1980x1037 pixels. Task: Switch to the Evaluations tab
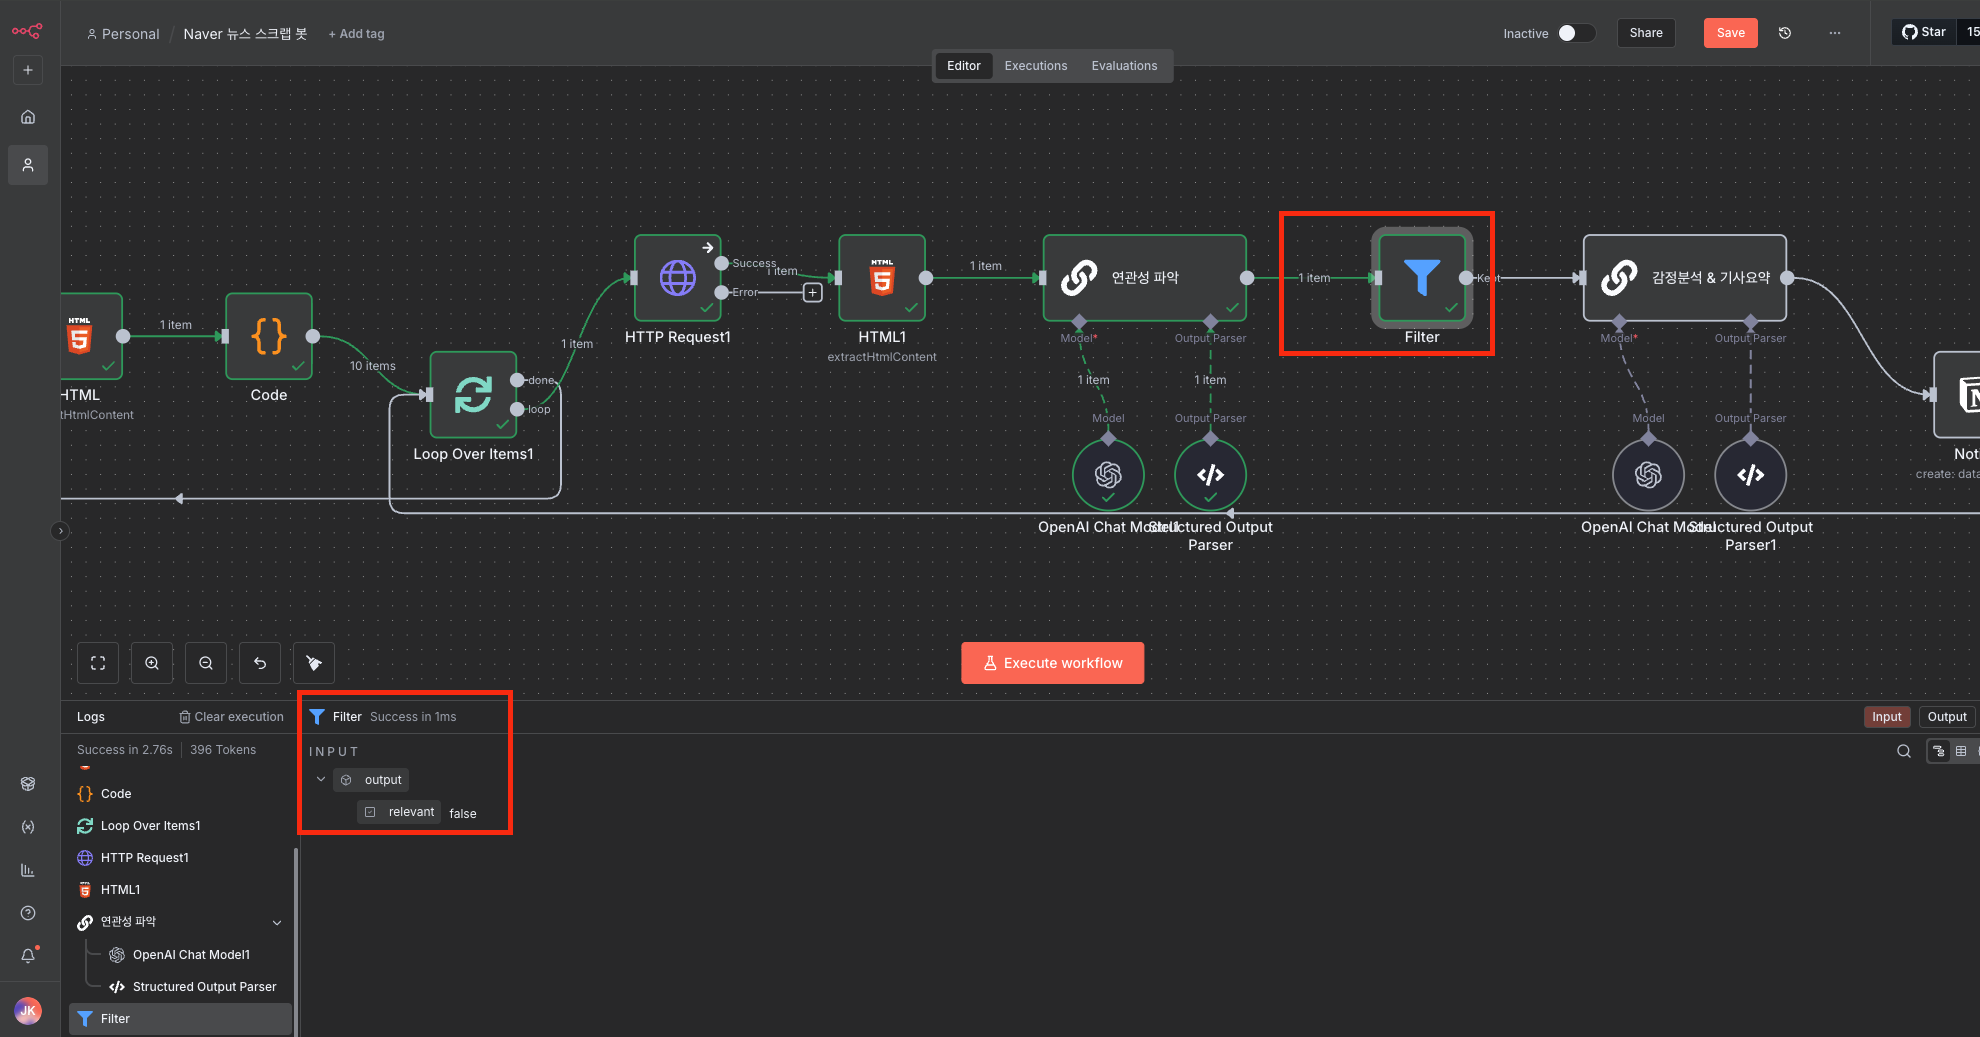1124,66
